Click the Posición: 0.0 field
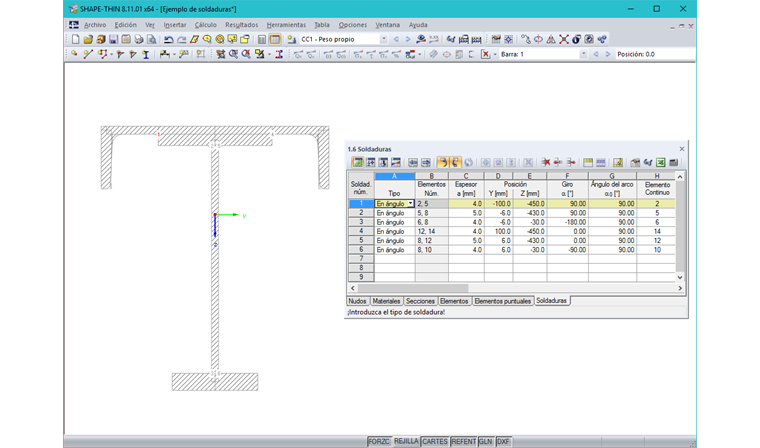This screenshot has width=760, height=448. (x=655, y=54)
